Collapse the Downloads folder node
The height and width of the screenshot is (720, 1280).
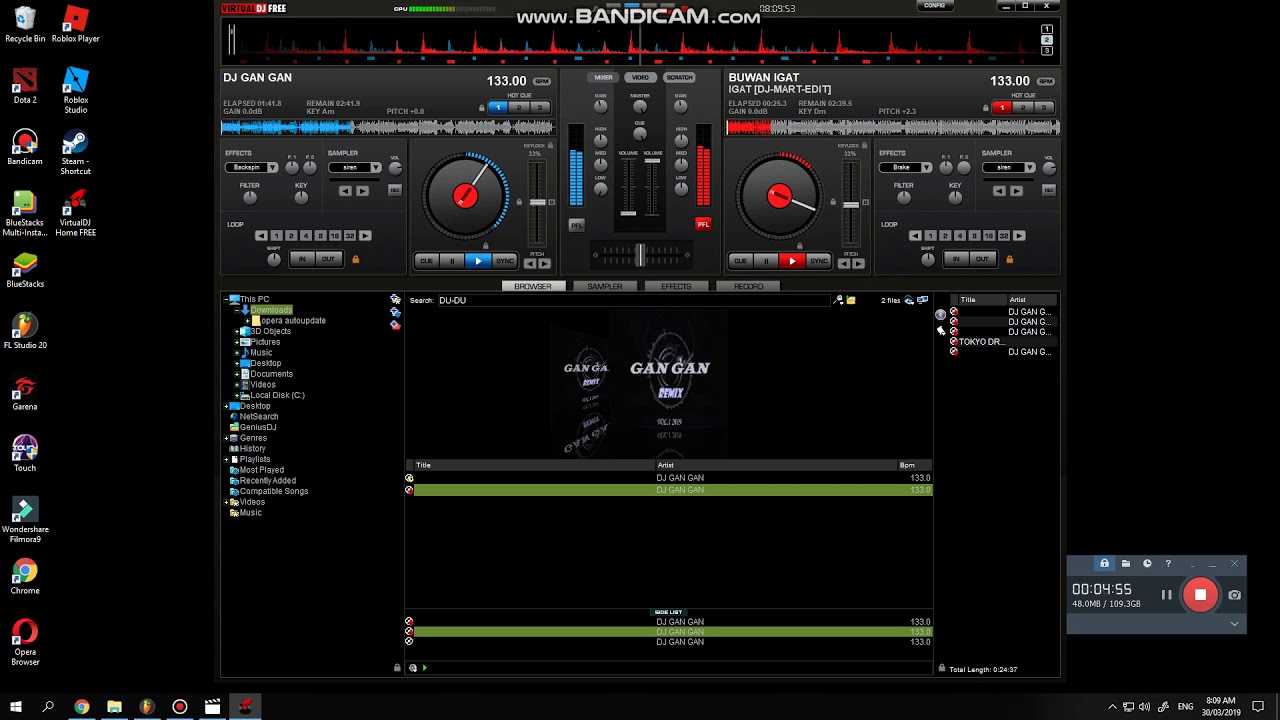point(237,310)
